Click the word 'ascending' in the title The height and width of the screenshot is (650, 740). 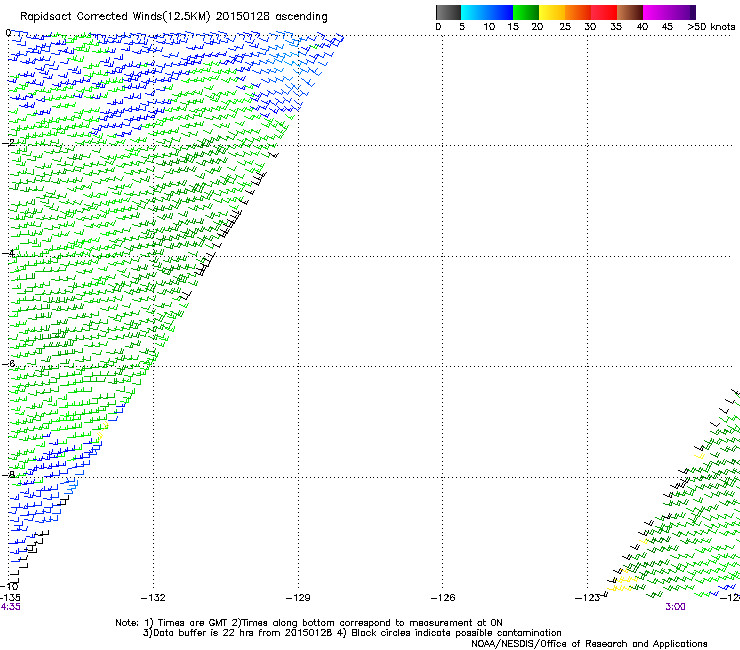click(x=301, y=17)
